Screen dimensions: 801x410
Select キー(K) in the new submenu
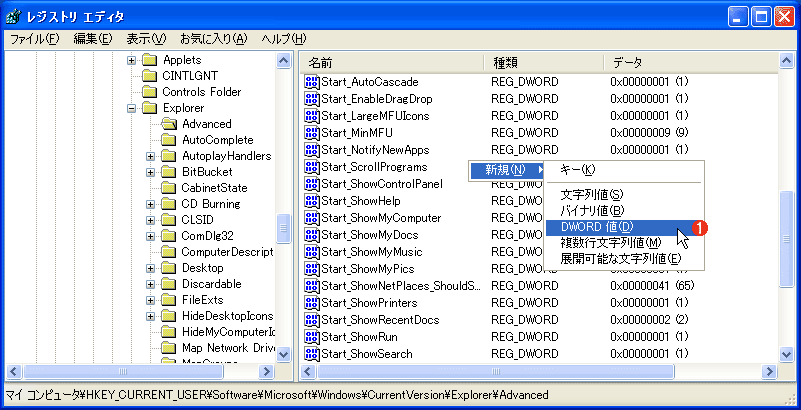pyautogui.click(x=577, y=171)
